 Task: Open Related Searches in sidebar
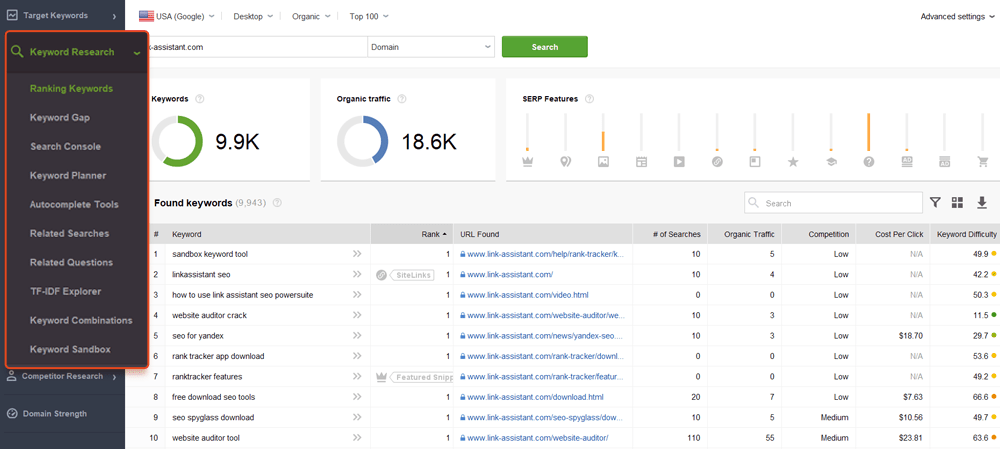point(70,233)
